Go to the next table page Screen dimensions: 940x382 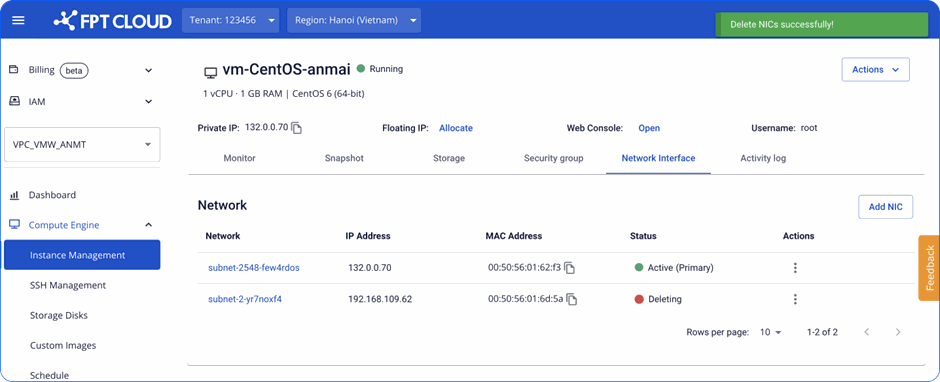pos(897,332)
